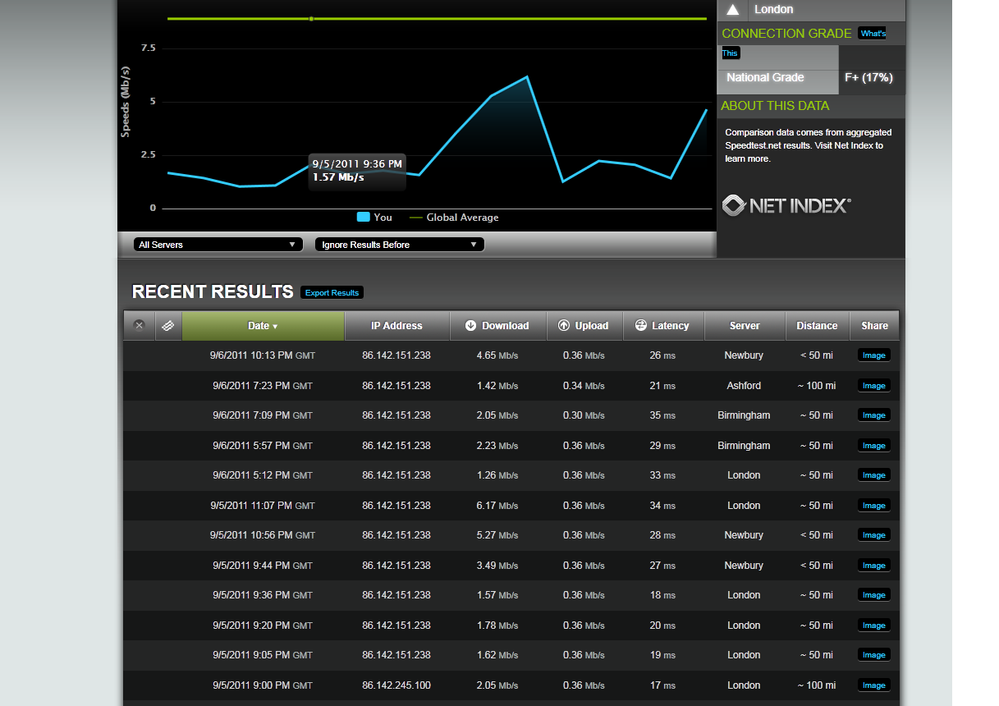This screenshot has height=706, width=999.
Task: Click the X clear icon in results header
Action: click(x=138, y=325)
